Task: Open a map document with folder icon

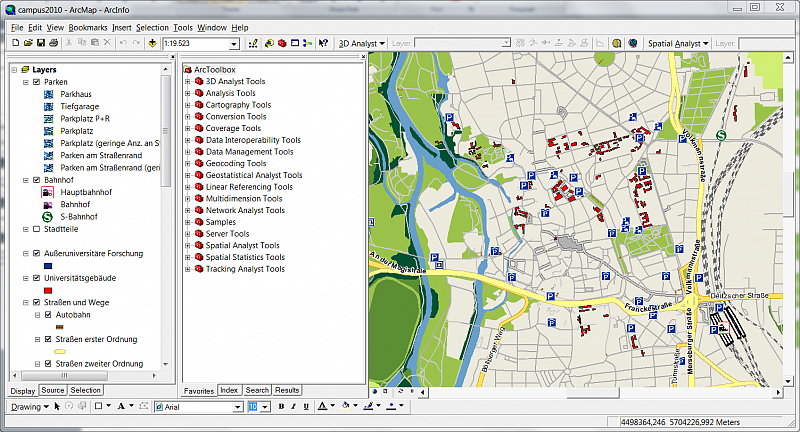Action: (x=28, y=43)
